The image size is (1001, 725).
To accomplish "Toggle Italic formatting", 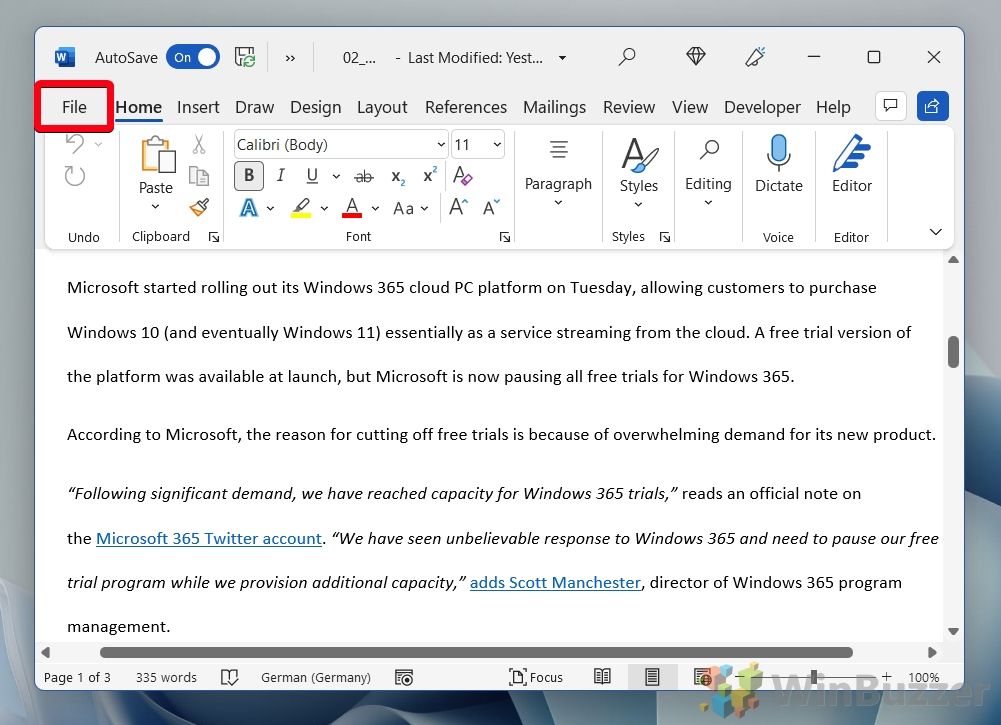I will pos(280,176).
